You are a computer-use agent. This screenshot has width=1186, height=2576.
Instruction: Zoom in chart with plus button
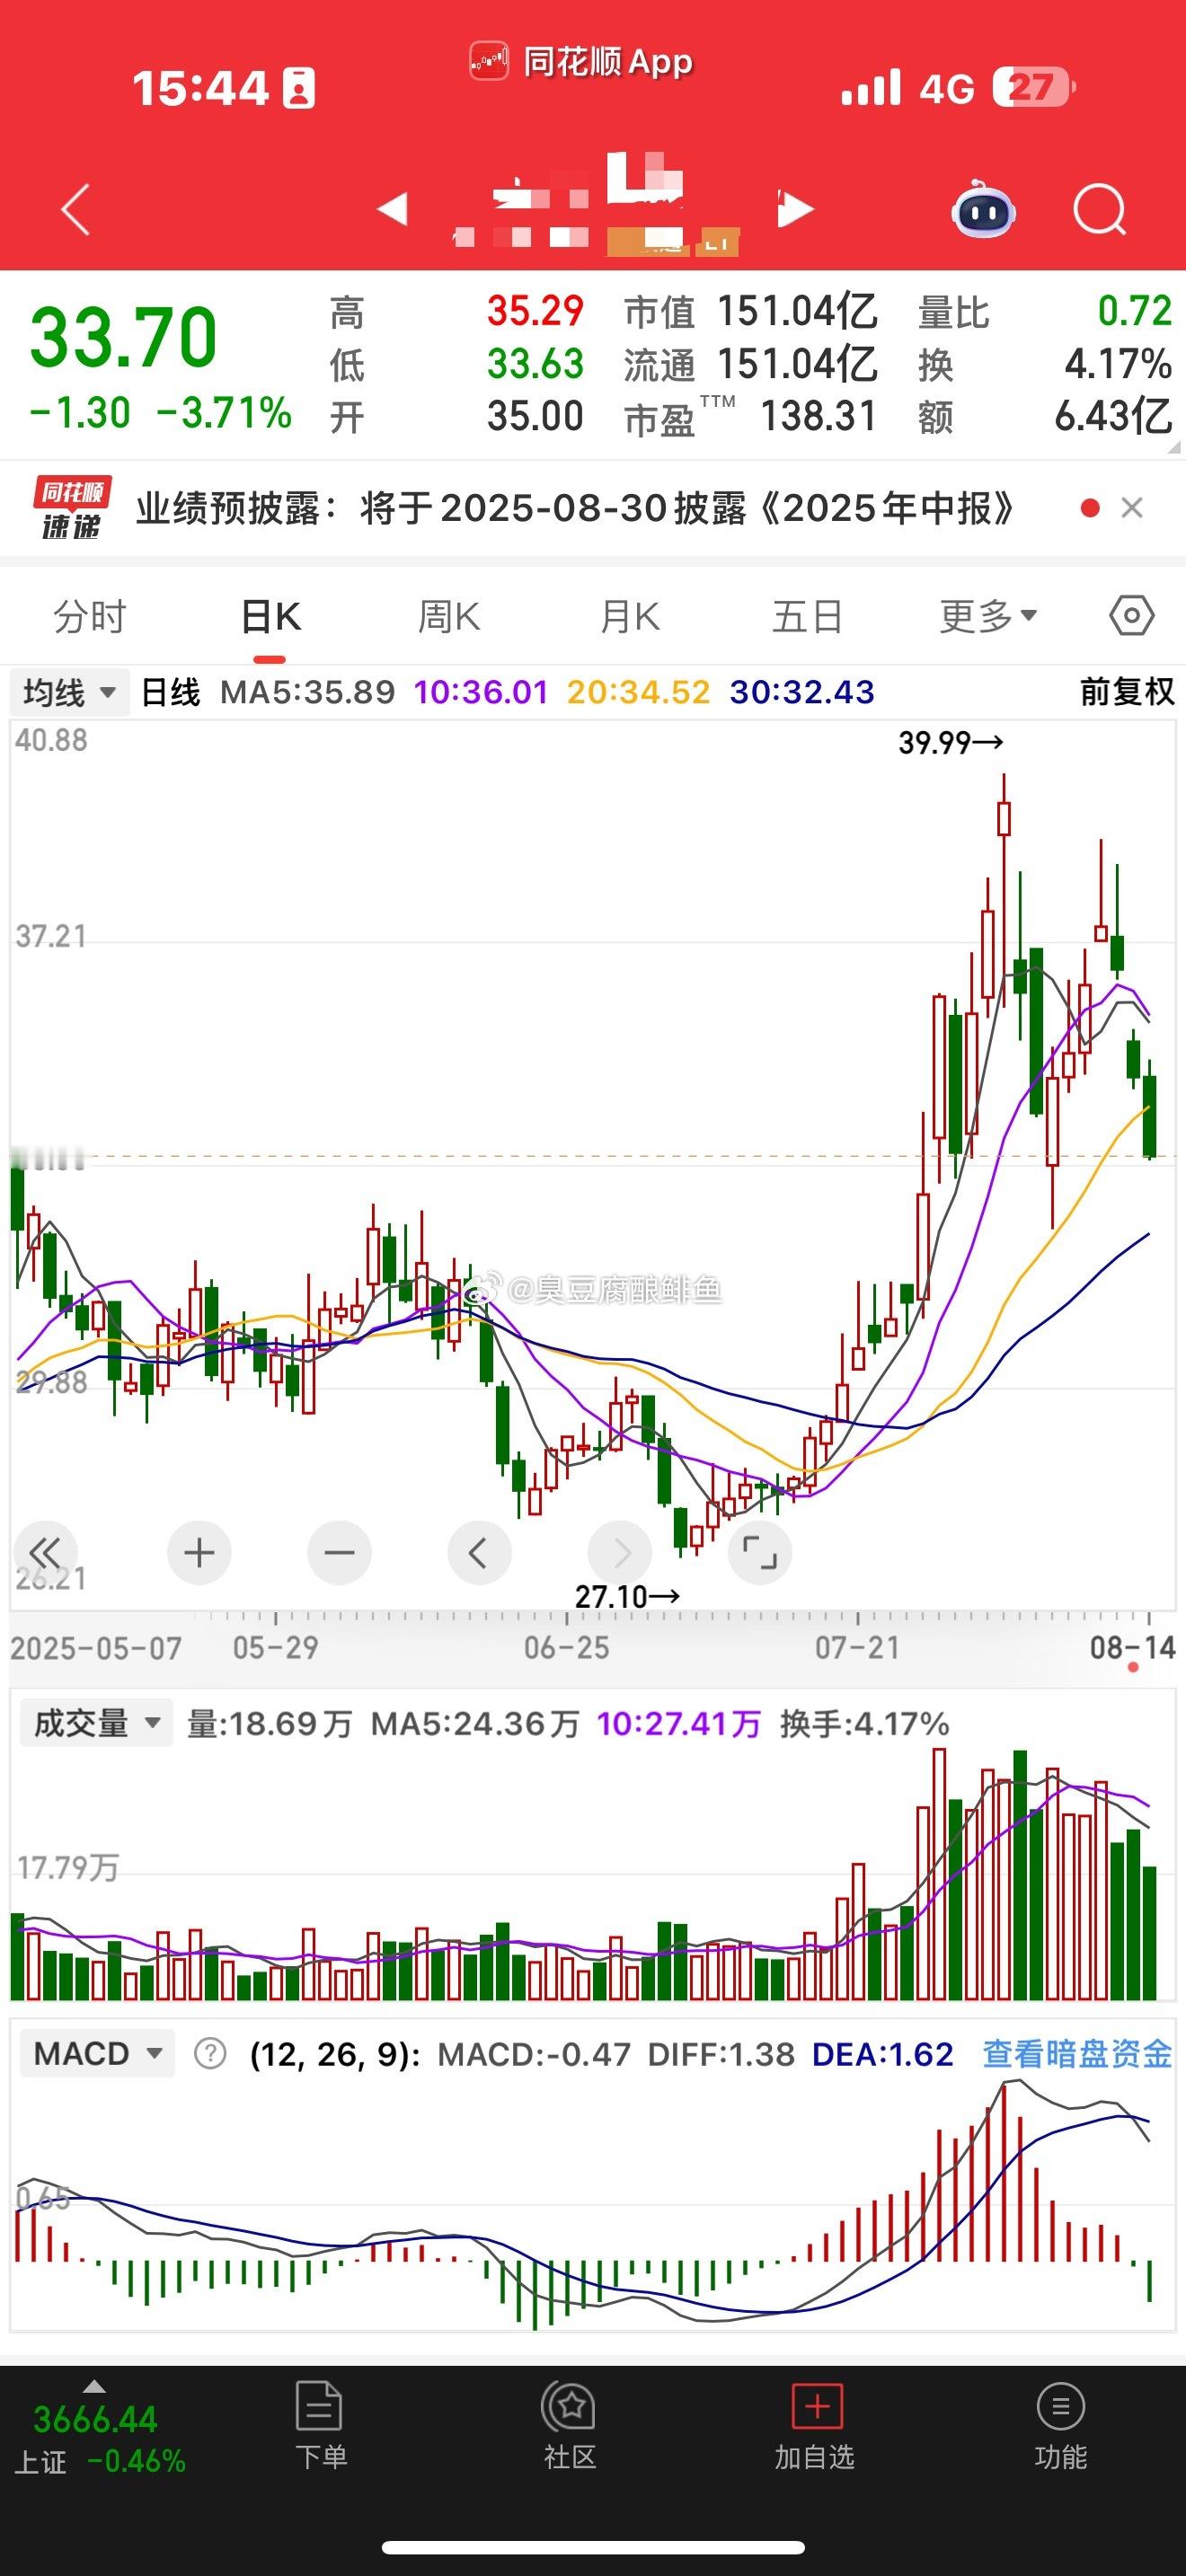199,1553
